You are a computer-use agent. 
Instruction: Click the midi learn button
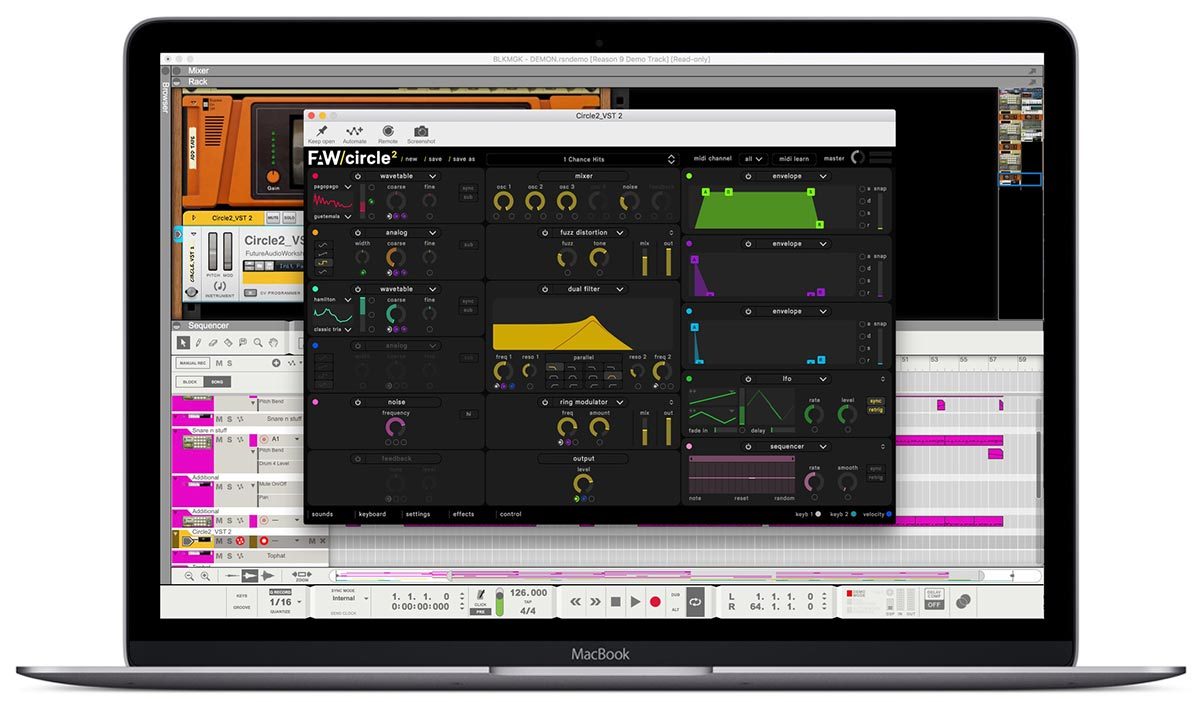(x=794, y=159)
